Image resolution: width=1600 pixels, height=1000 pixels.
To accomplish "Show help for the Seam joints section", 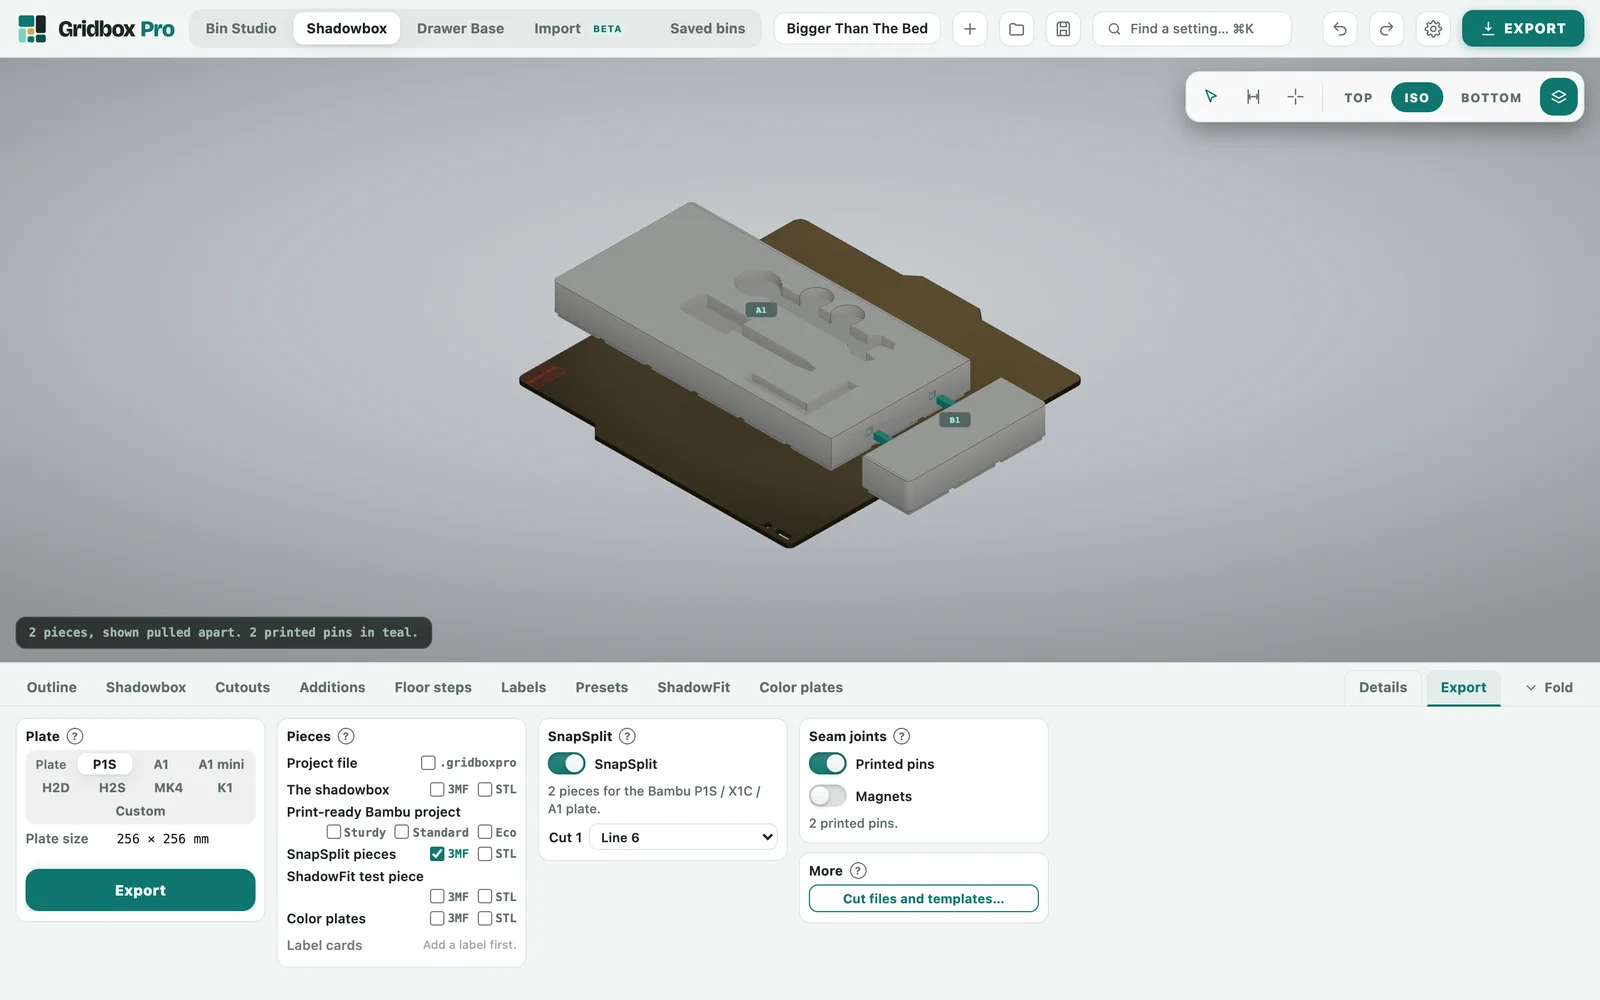I will pos(901,736).
